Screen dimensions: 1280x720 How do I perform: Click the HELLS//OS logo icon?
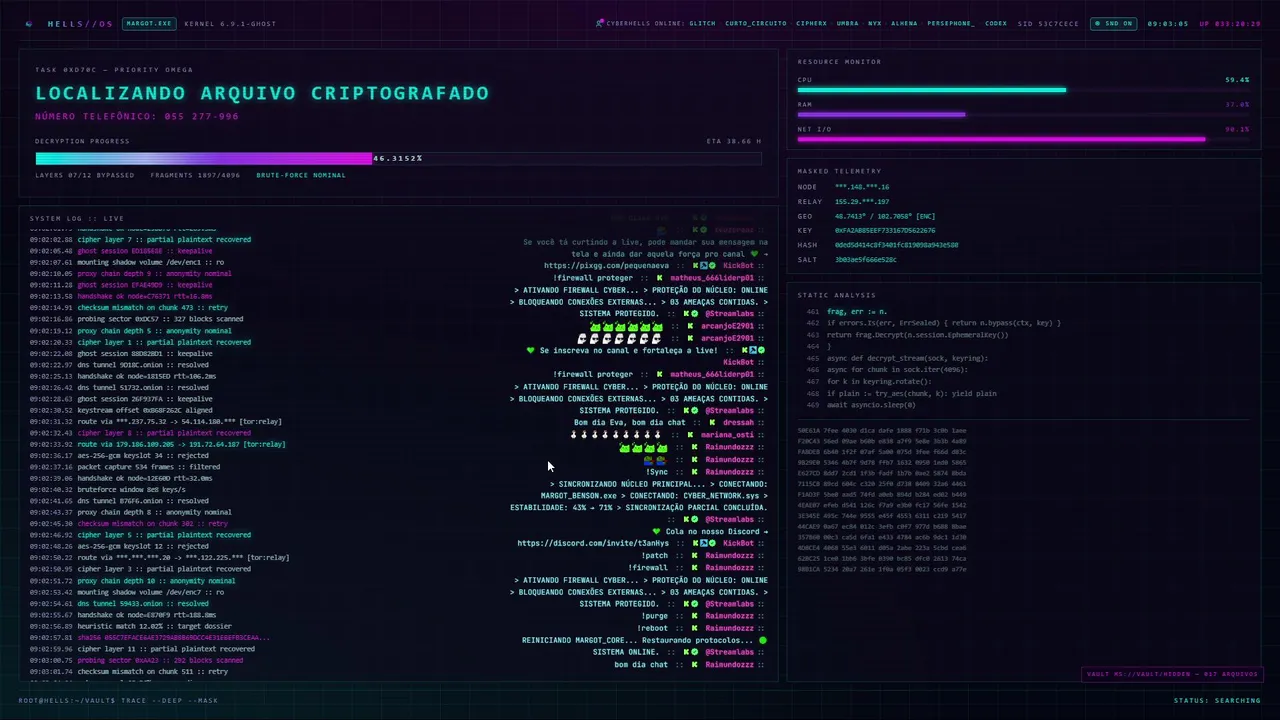[x=29, y=24]
